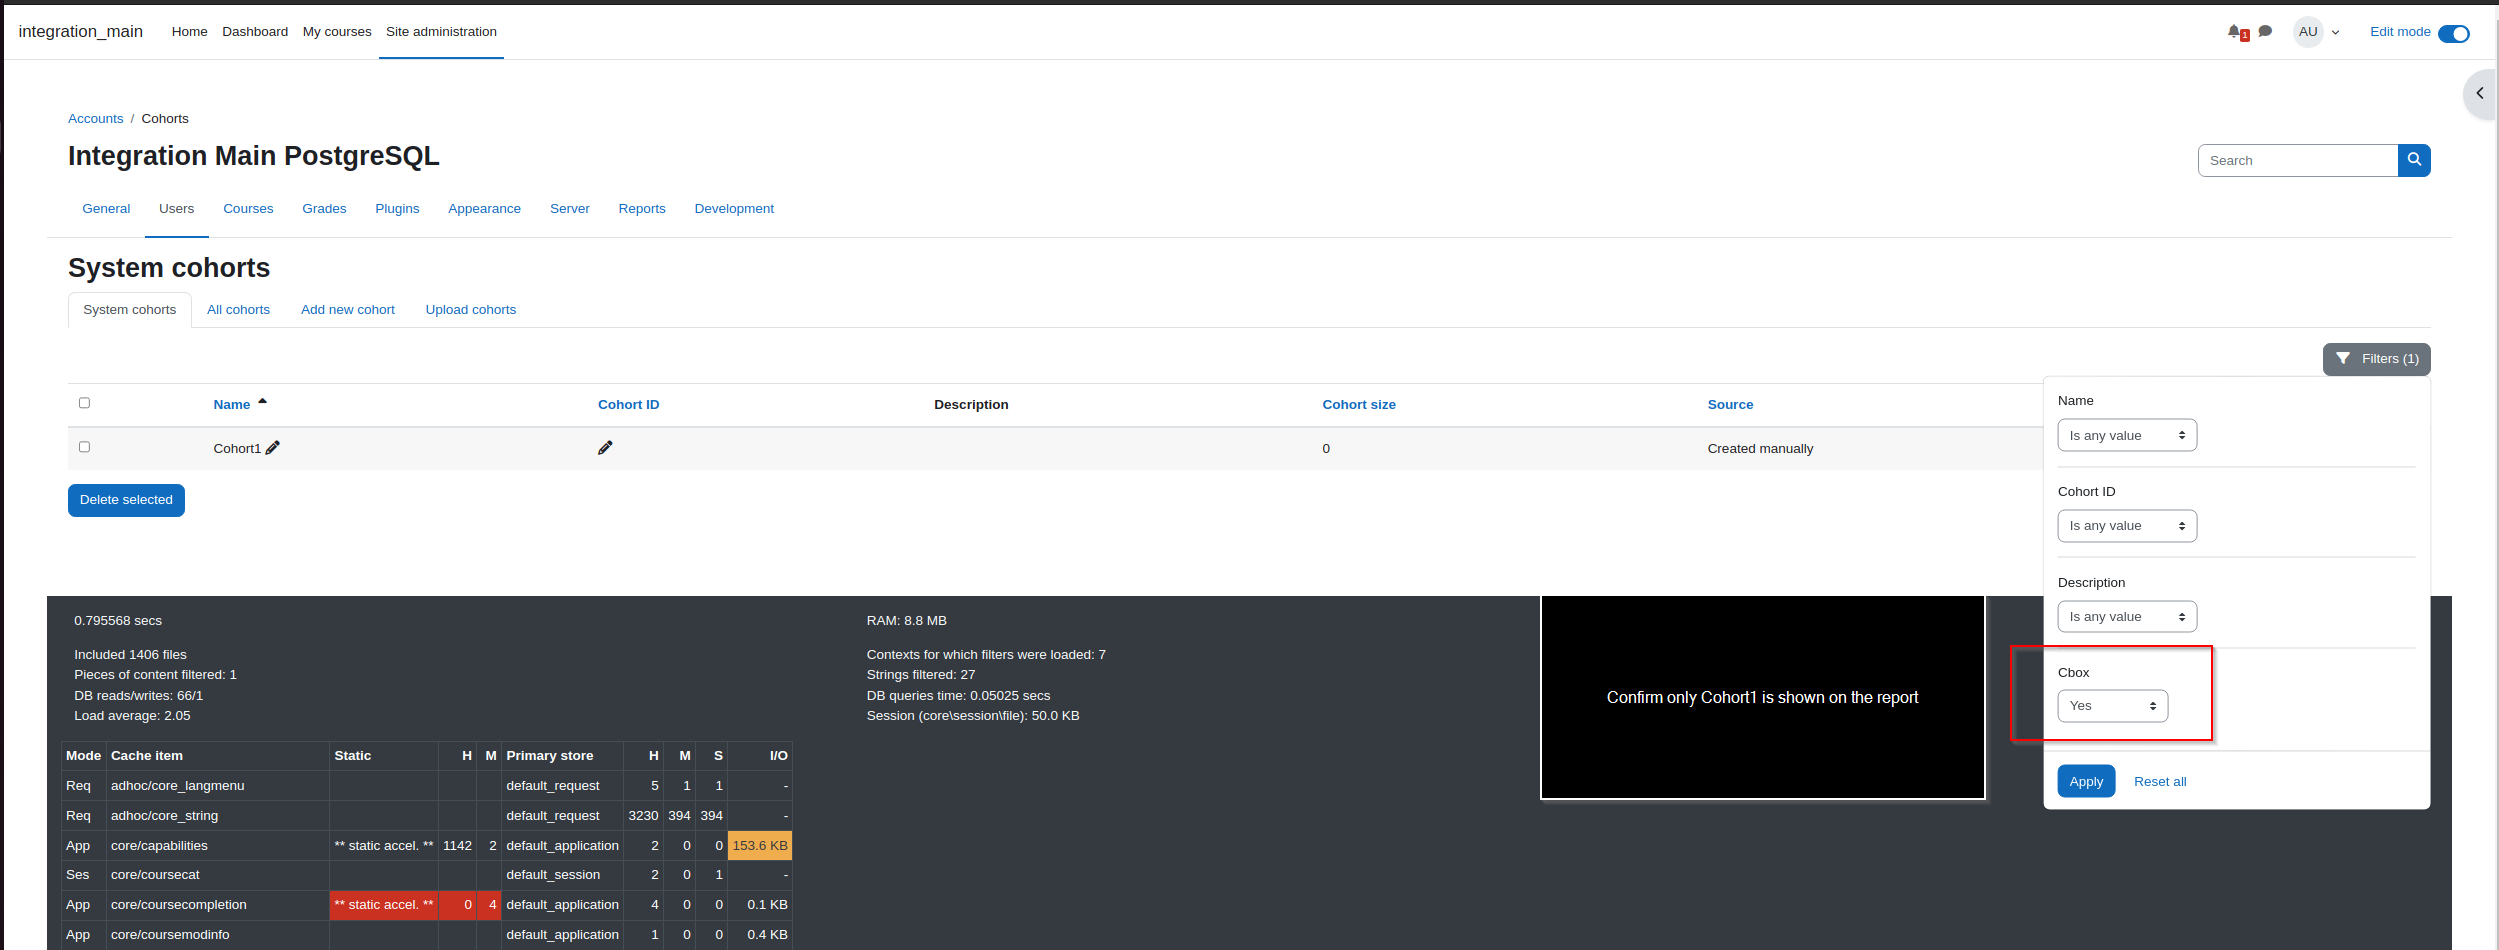
Task: Switch to the Reports admin tab
Action: pos(642,209)
